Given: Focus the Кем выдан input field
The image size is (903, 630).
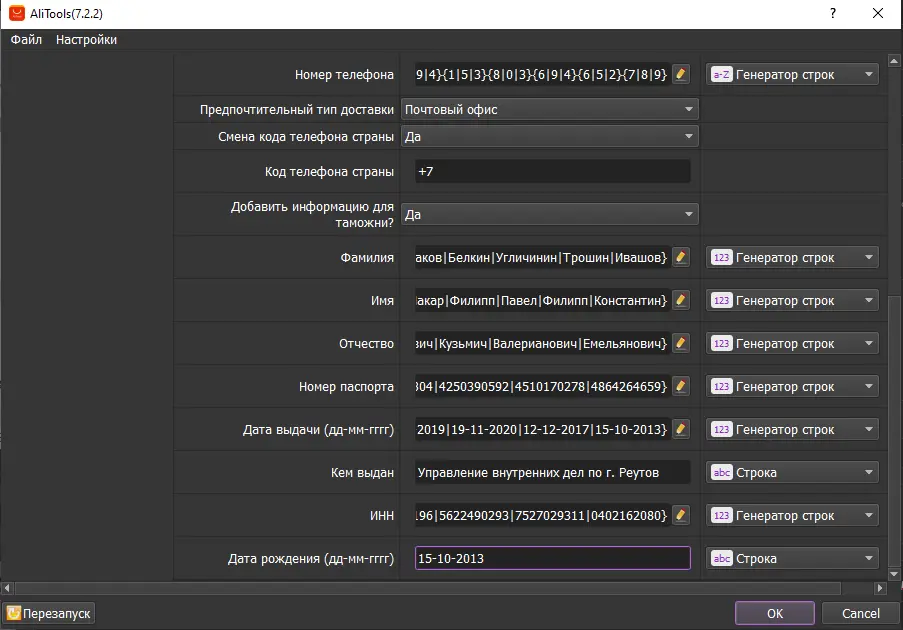Looking at the screenshot, I should [x=552, y=472].
